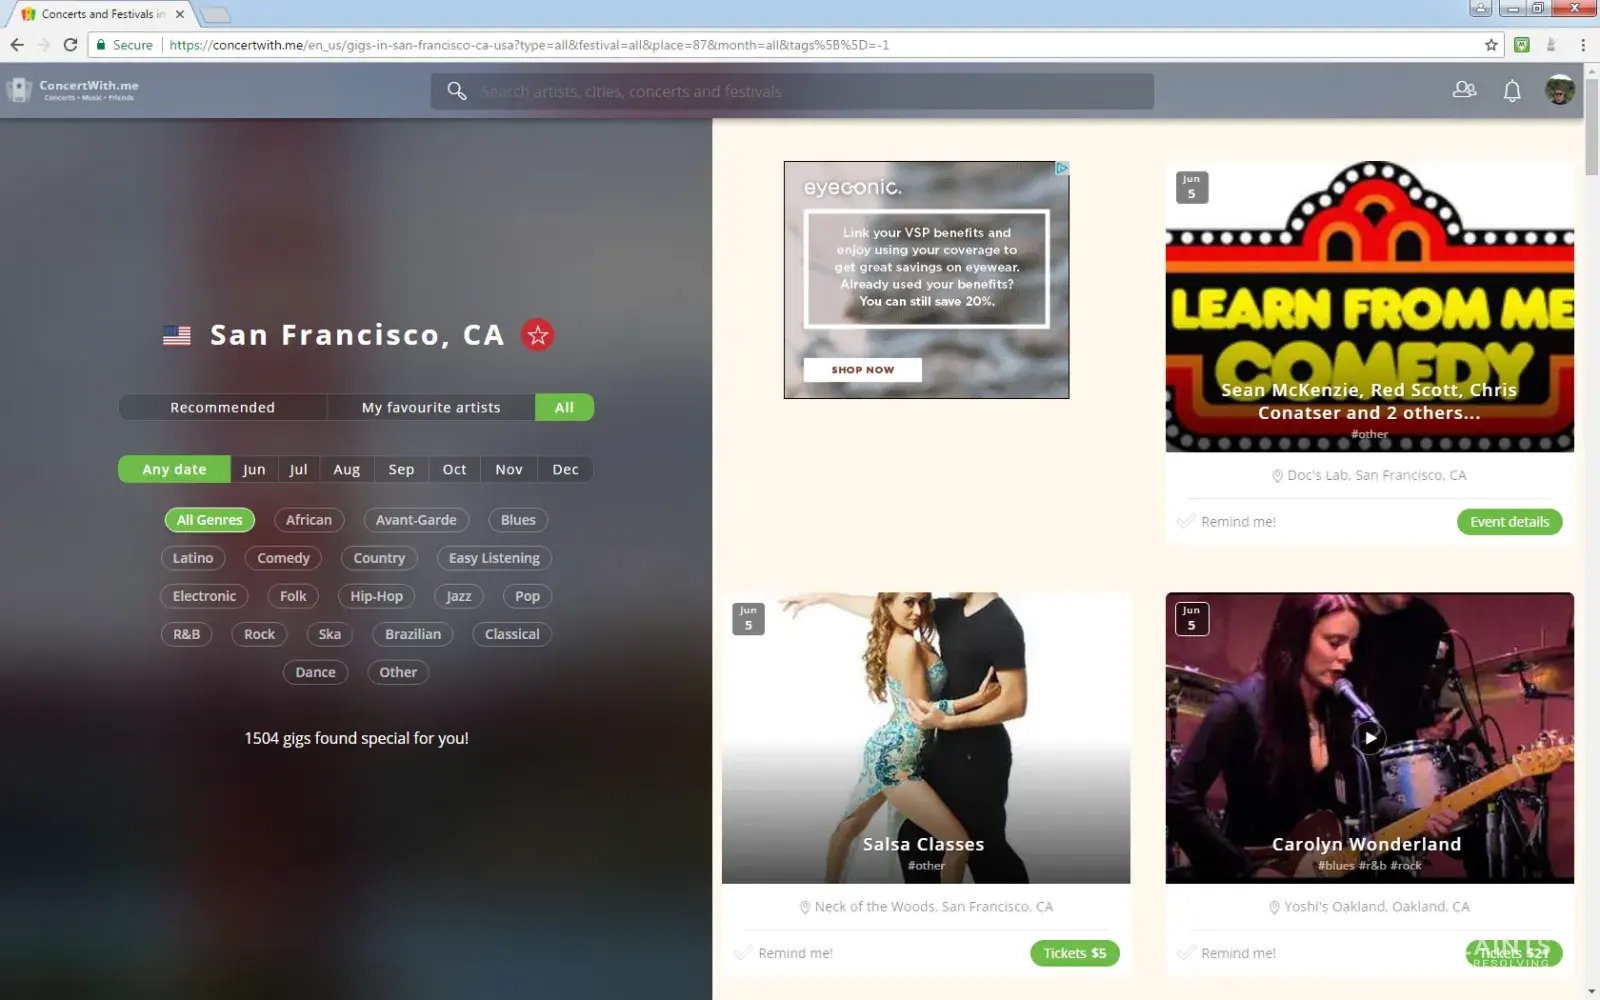Toggle the R&B genre tag

click(x=186, y=634)
